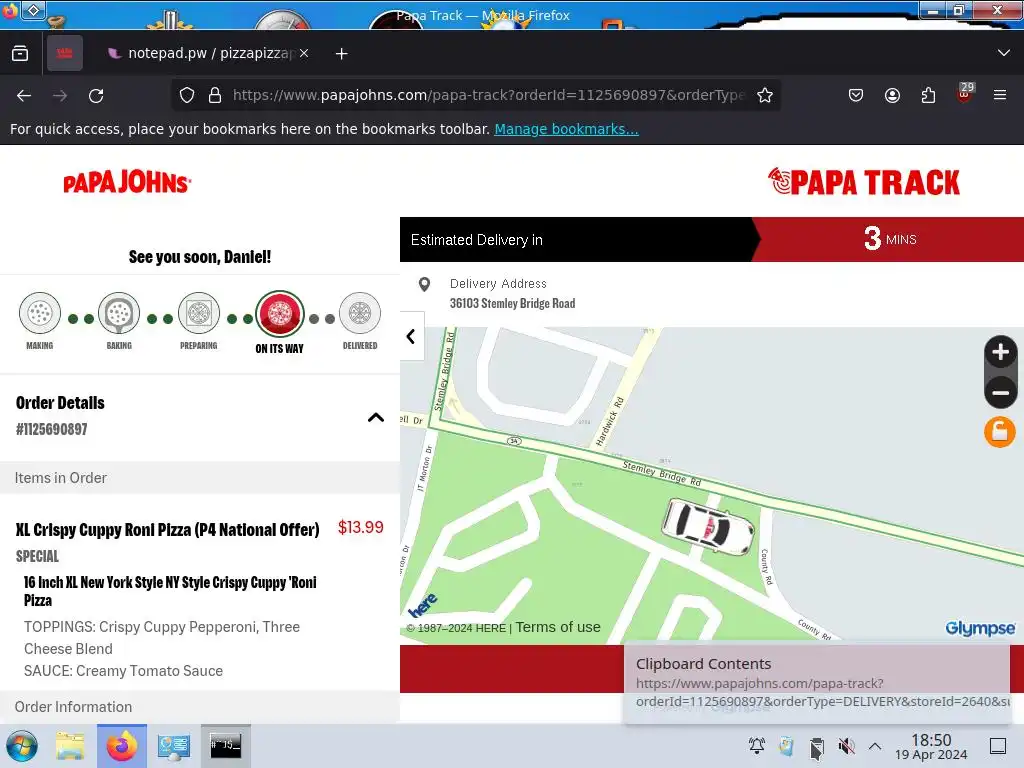Open the tracking protection shield panel
The image size is (1024, 768).
pyautogui.click(x=187, y=95)
